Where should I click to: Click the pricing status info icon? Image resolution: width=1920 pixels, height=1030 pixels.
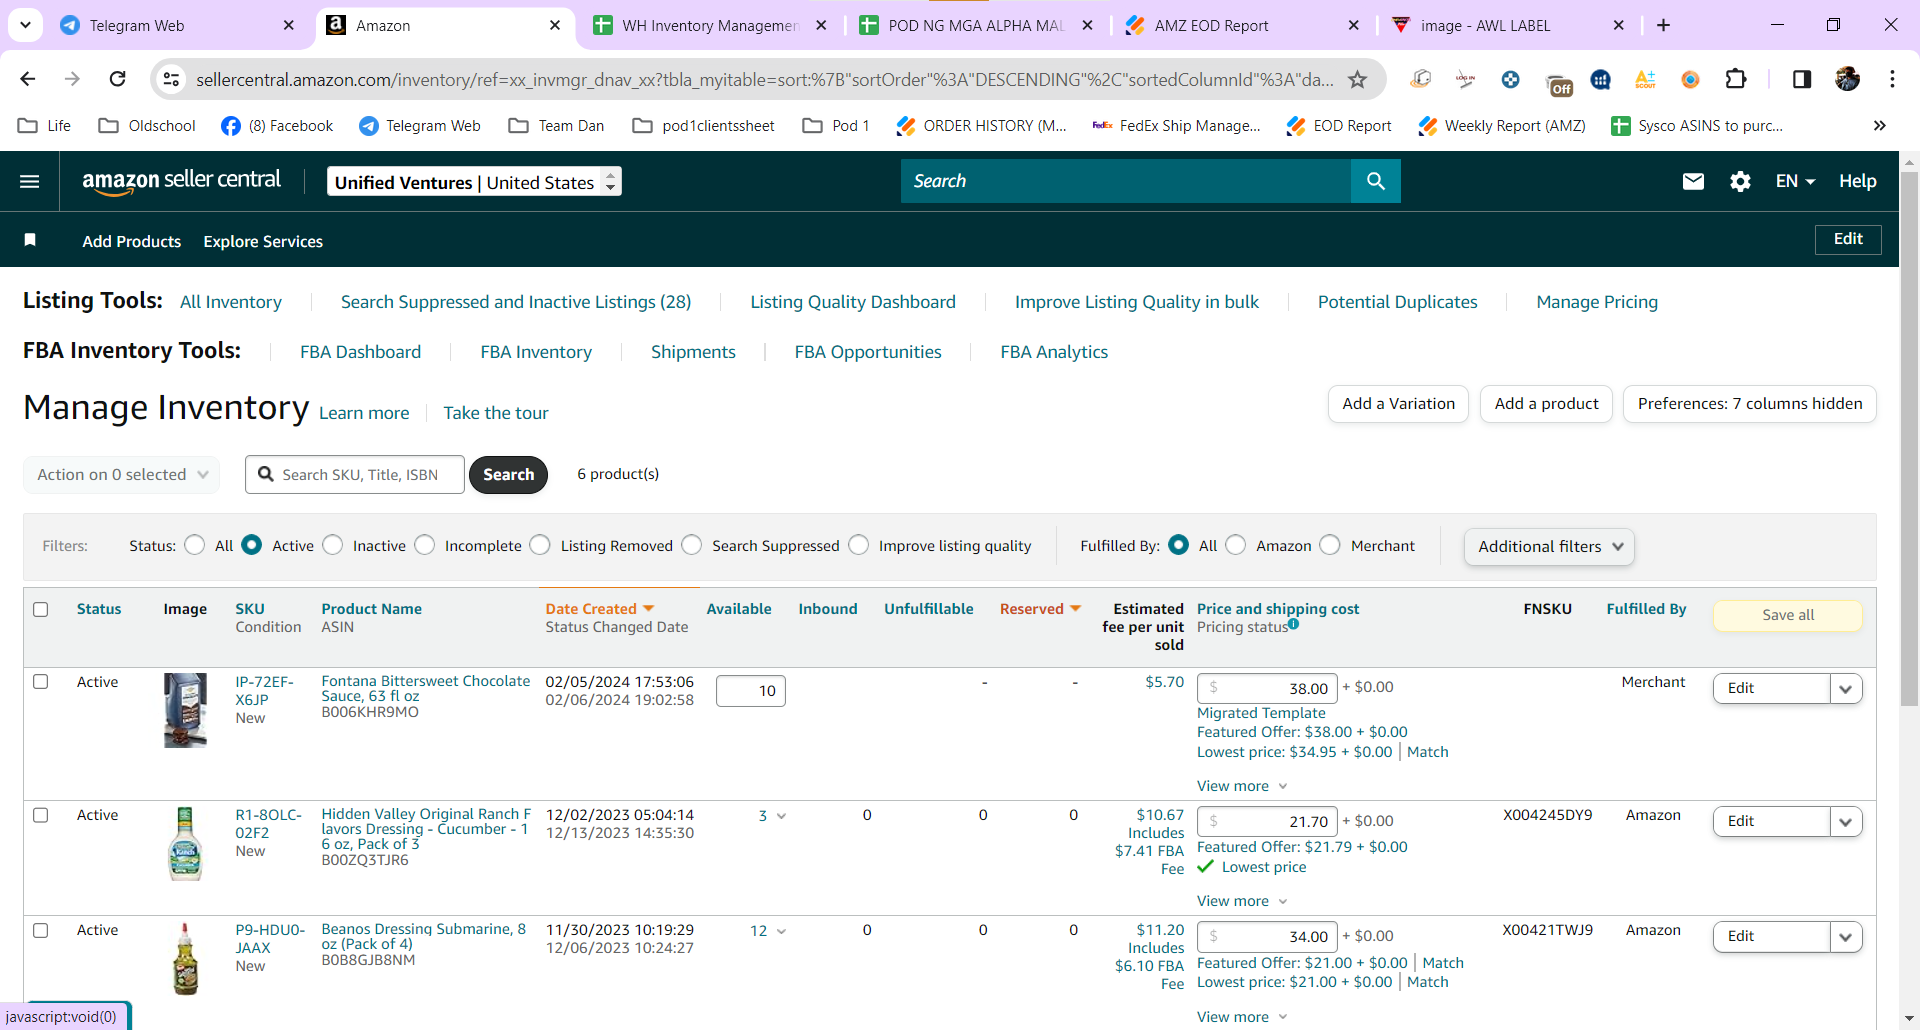1293,624
